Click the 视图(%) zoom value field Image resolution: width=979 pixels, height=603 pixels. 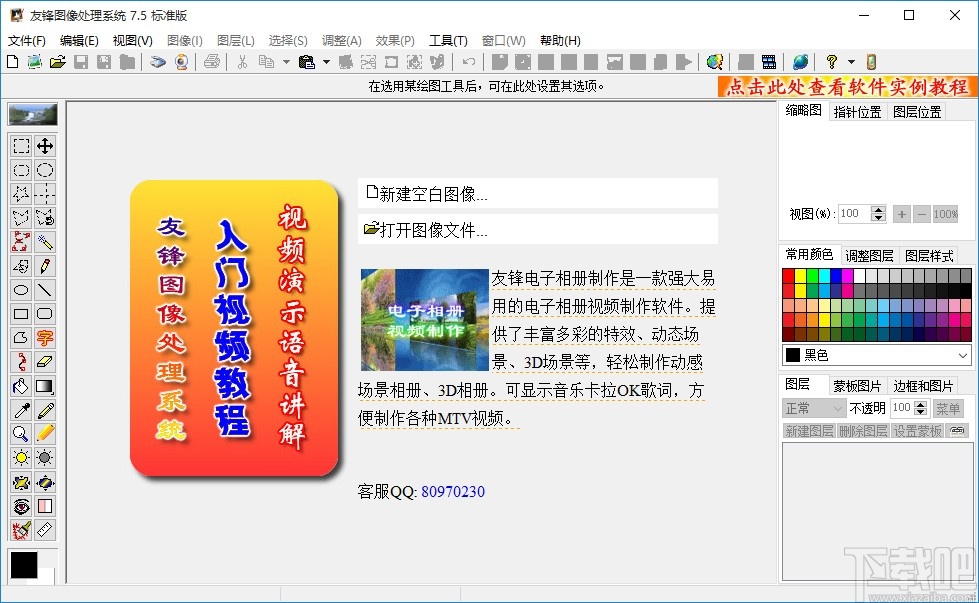pyautogui.click(x=854, y=214)
